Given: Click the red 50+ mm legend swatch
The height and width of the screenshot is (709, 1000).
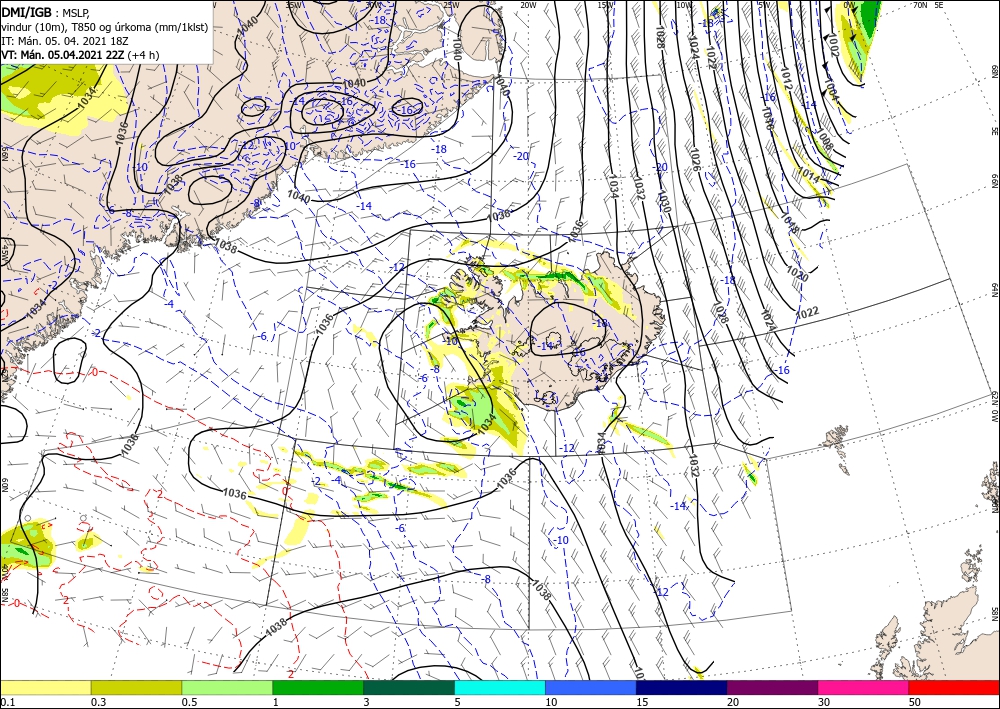Looking at the screenshot, I should 954,687.
